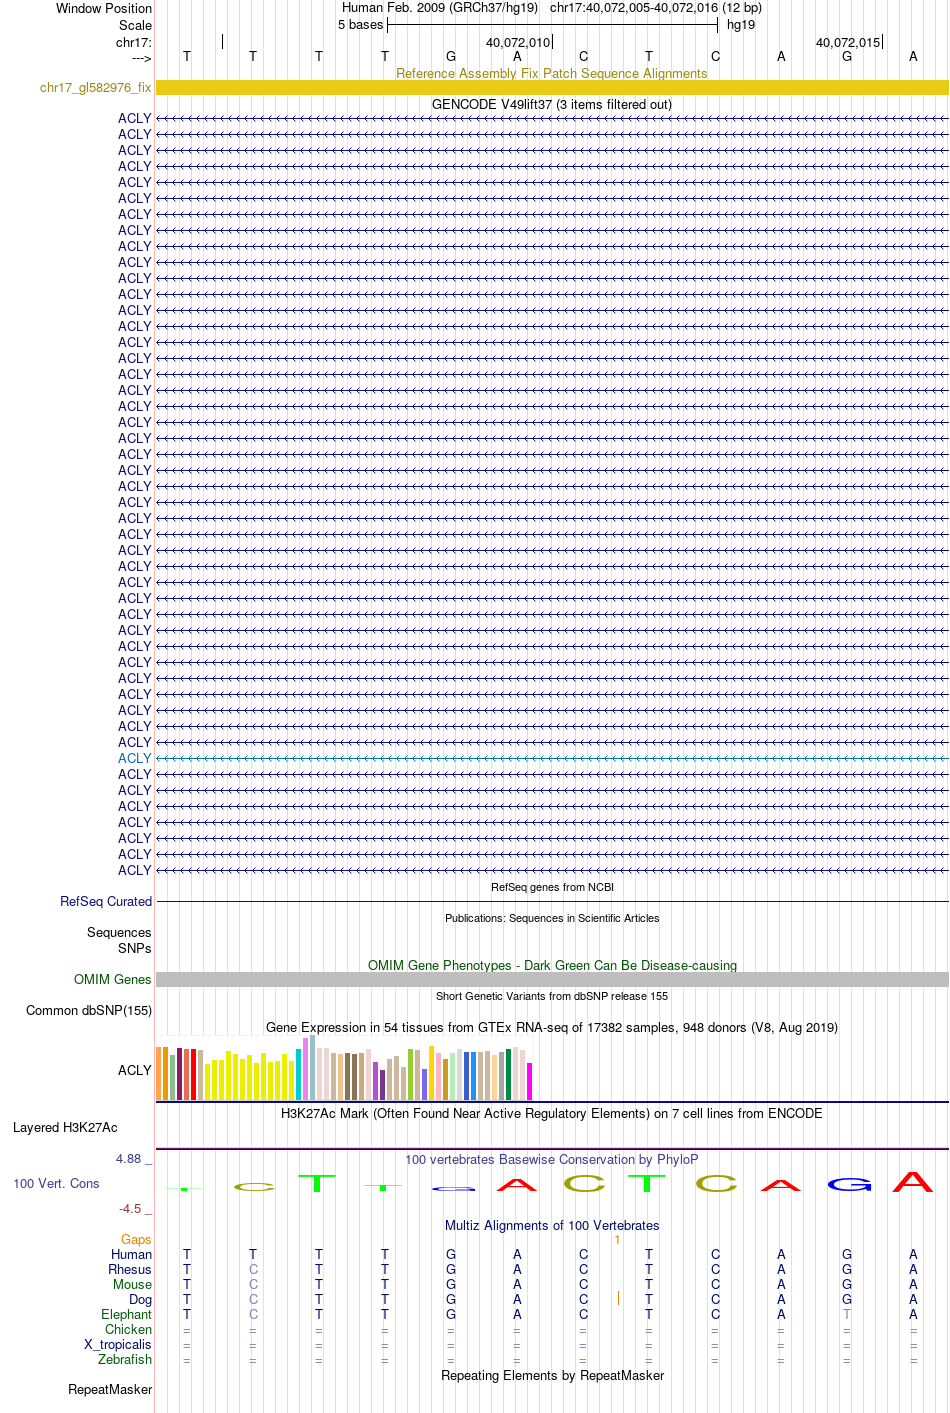Click the Dog alignment row label
The height and width of the screenshot is (1413, 950).
click(x=141, y=1299)
